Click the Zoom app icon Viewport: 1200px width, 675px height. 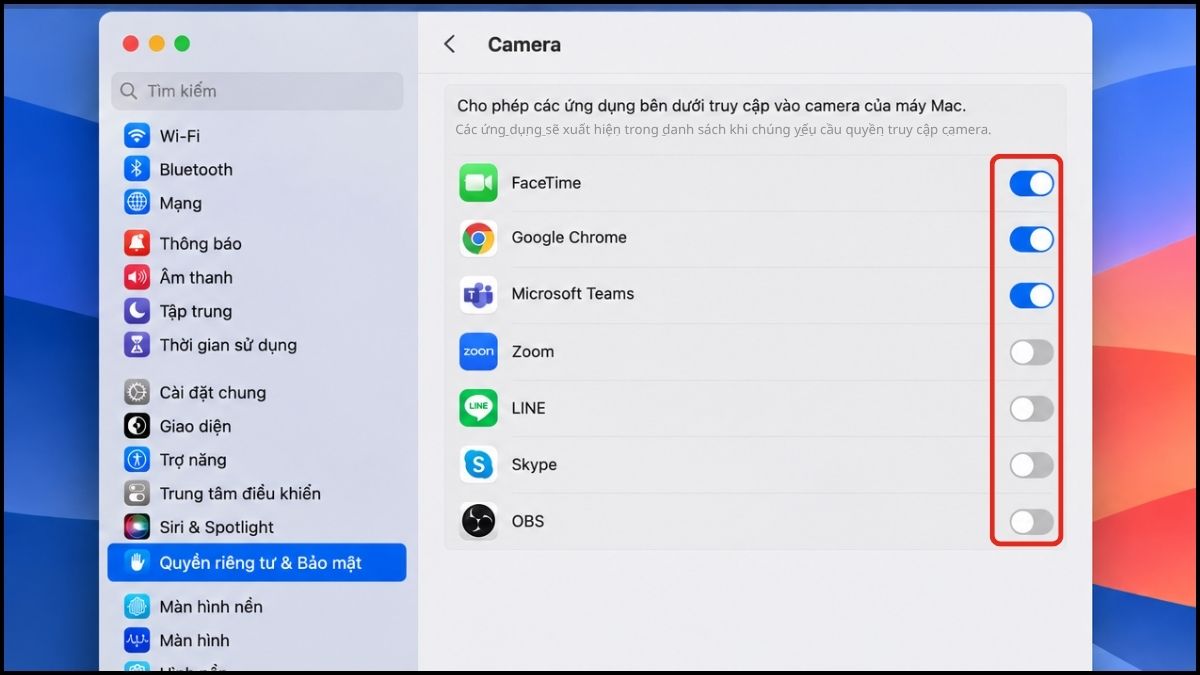coord(479,352)
